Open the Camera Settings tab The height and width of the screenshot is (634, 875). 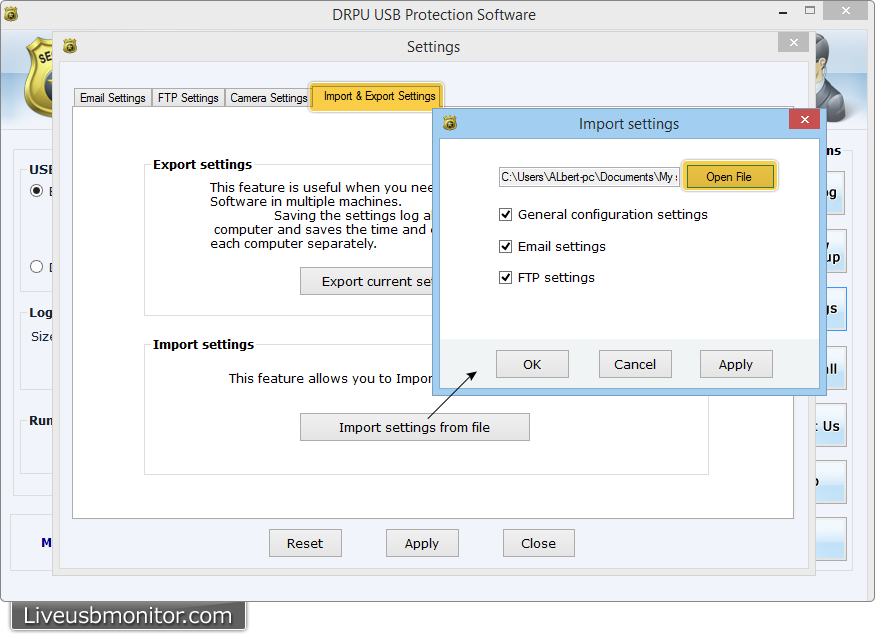(268, 98)
